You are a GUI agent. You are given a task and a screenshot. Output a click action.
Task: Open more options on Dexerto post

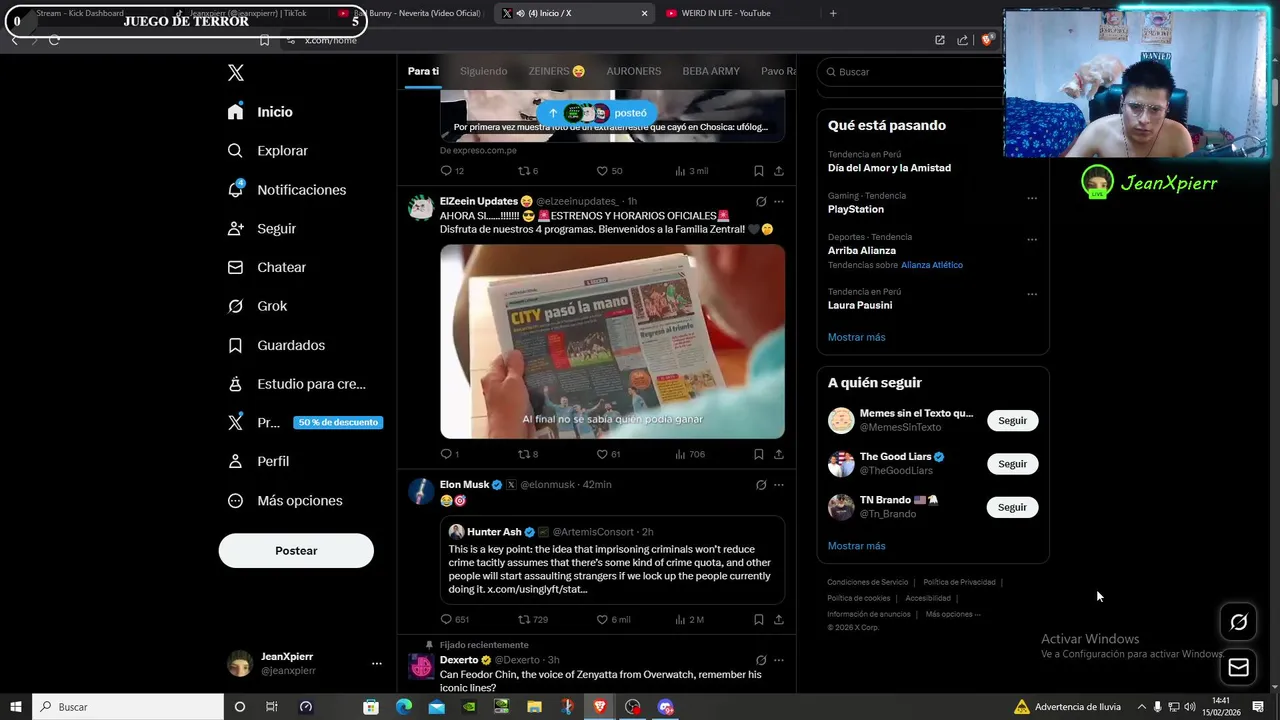(x=778, y=660)
